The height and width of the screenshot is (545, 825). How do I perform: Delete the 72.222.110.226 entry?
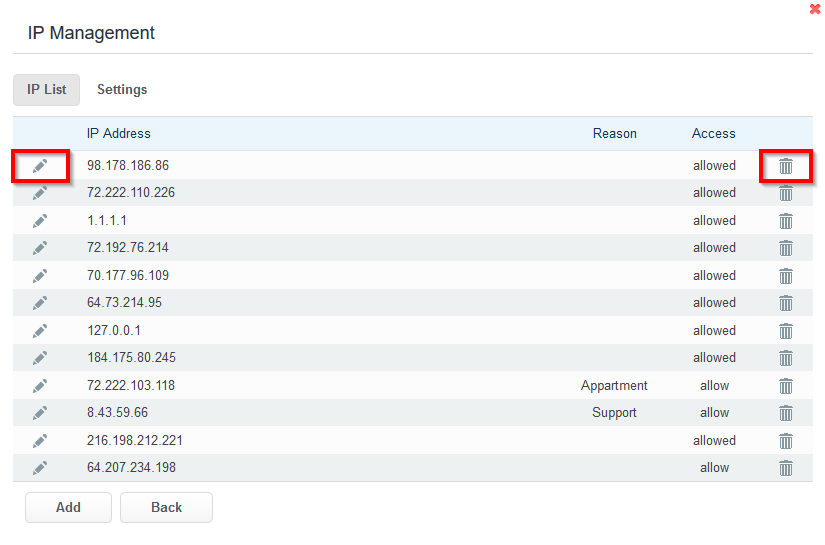coord(786,193)
